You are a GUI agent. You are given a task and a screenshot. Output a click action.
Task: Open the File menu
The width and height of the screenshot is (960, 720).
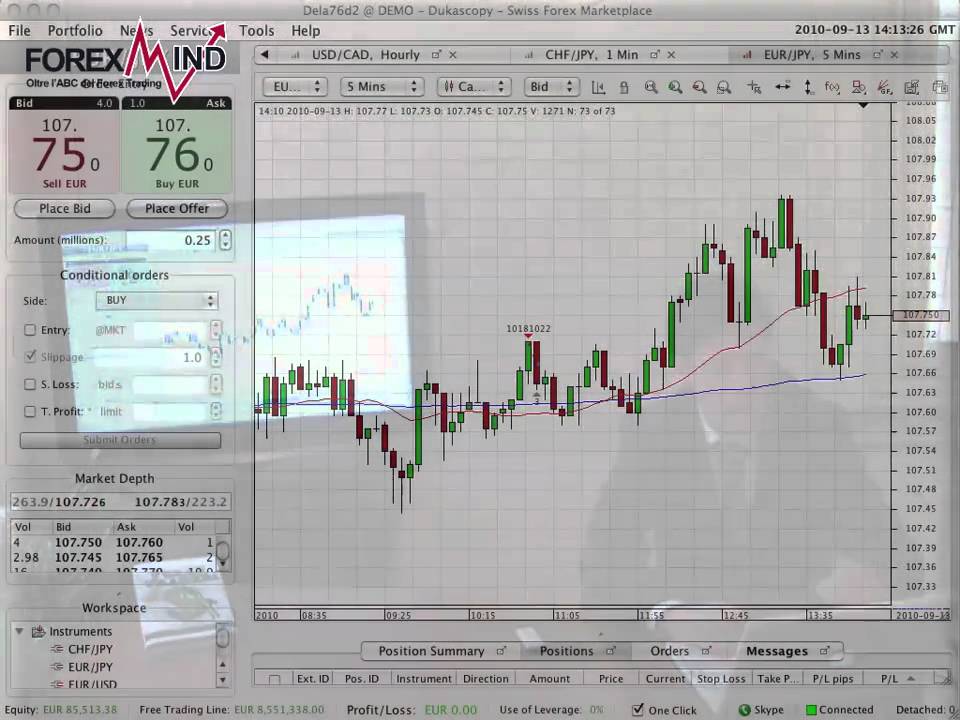(19, 31)
